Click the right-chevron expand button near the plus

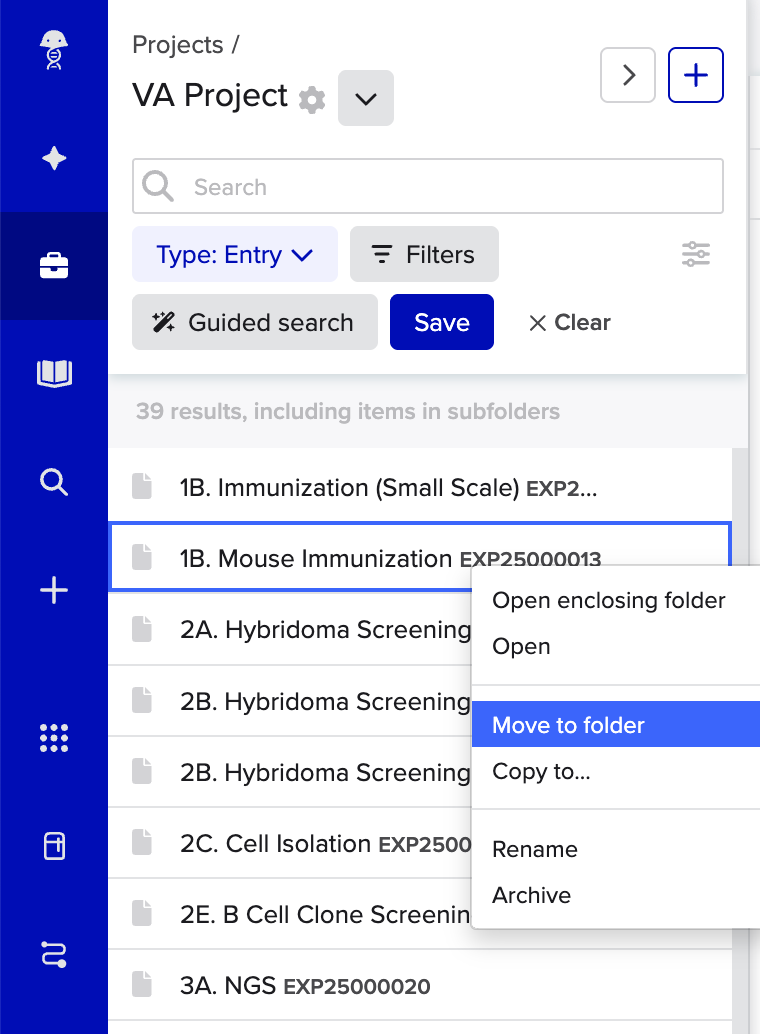(628, 75)
